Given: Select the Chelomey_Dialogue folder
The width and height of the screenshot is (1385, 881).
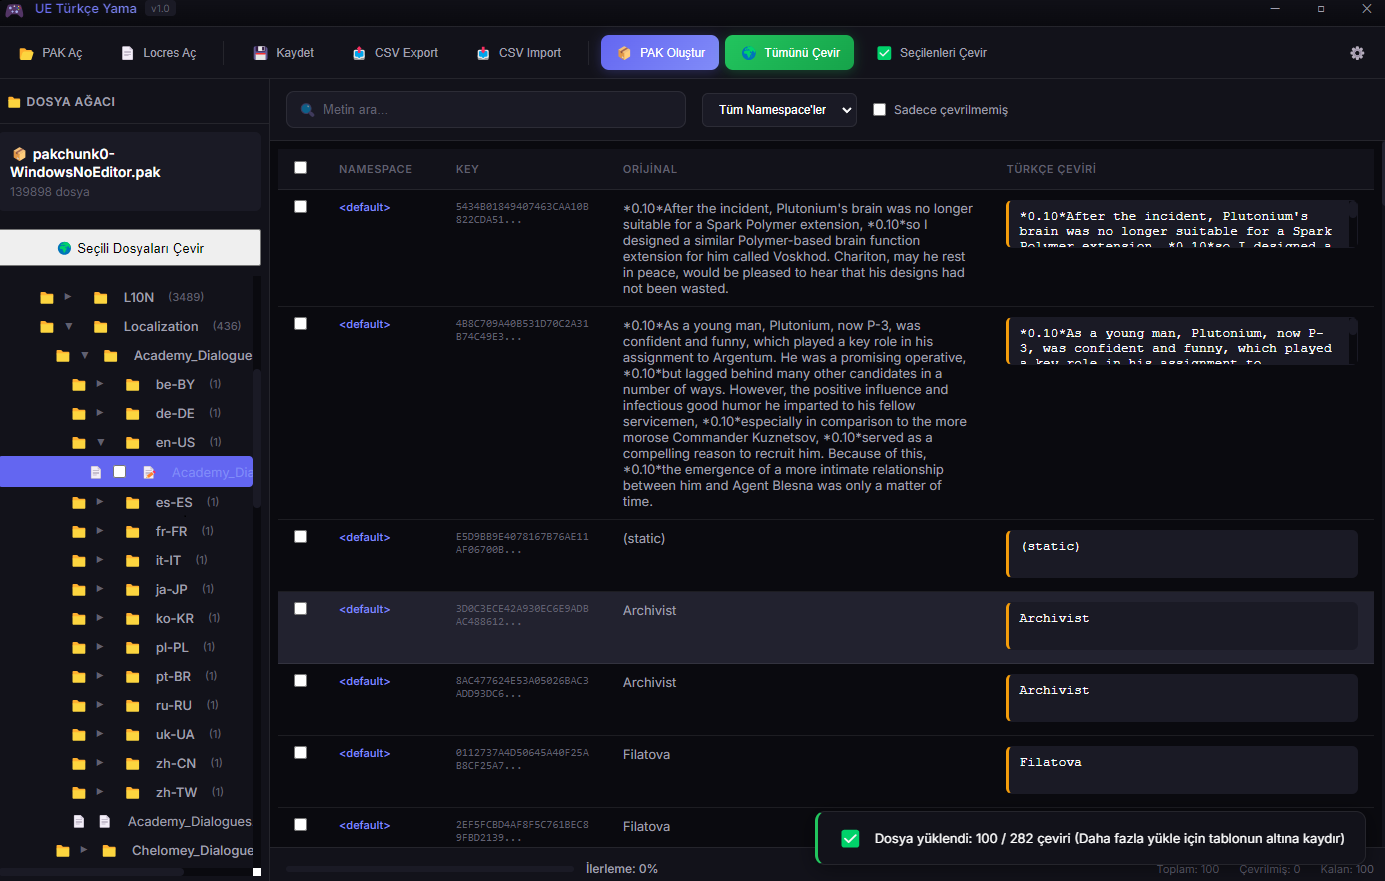Looking at the screenshot, I should pos(192,850).
